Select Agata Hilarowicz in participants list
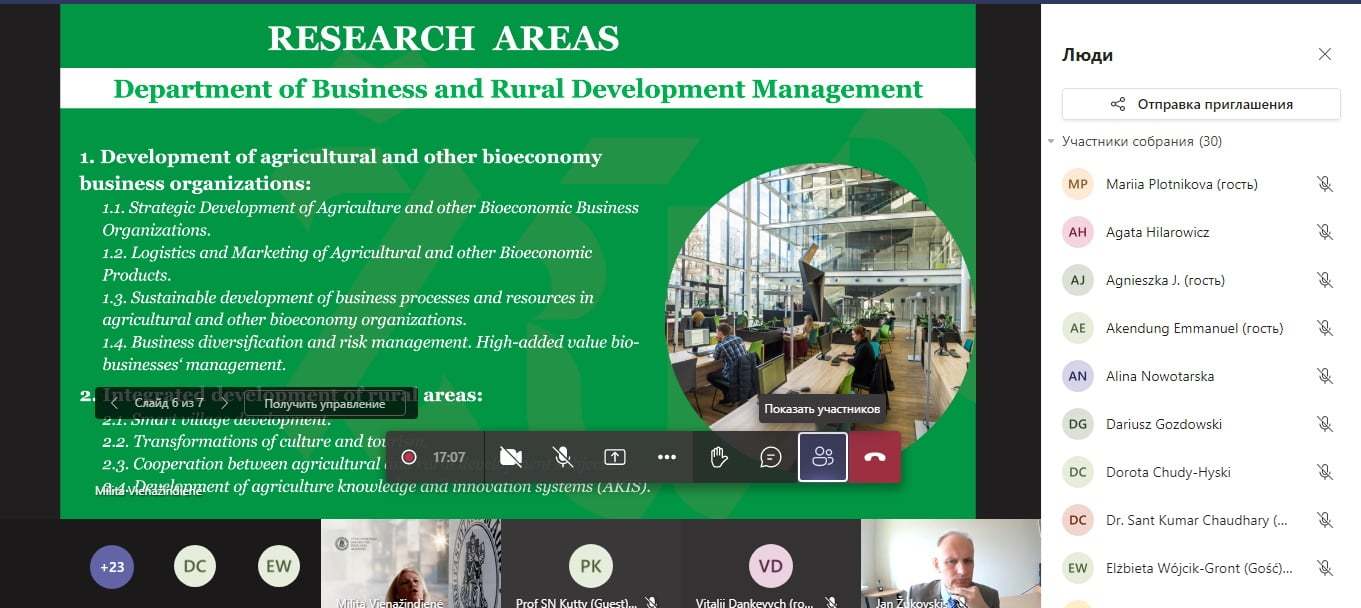This screenshot has width=1361, height=608. point(1157,232)
